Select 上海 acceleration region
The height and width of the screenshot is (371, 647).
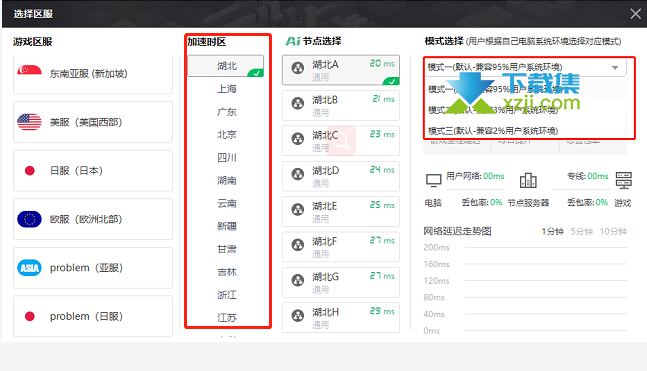(x=227, y=89)
